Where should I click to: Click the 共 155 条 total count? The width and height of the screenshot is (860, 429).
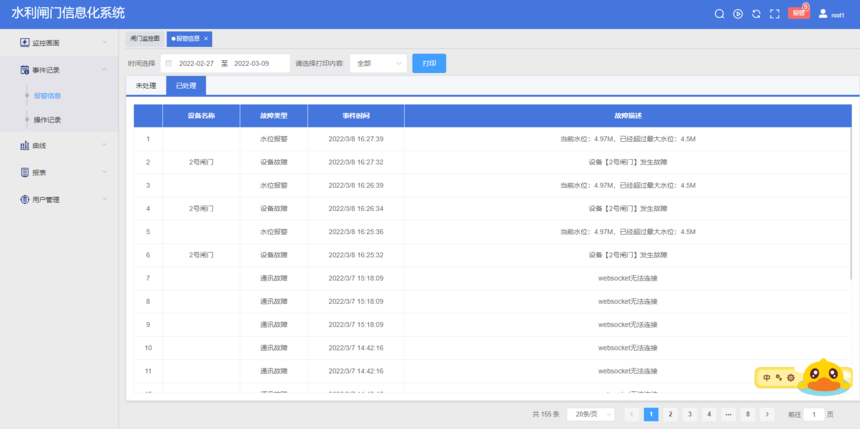545,414
